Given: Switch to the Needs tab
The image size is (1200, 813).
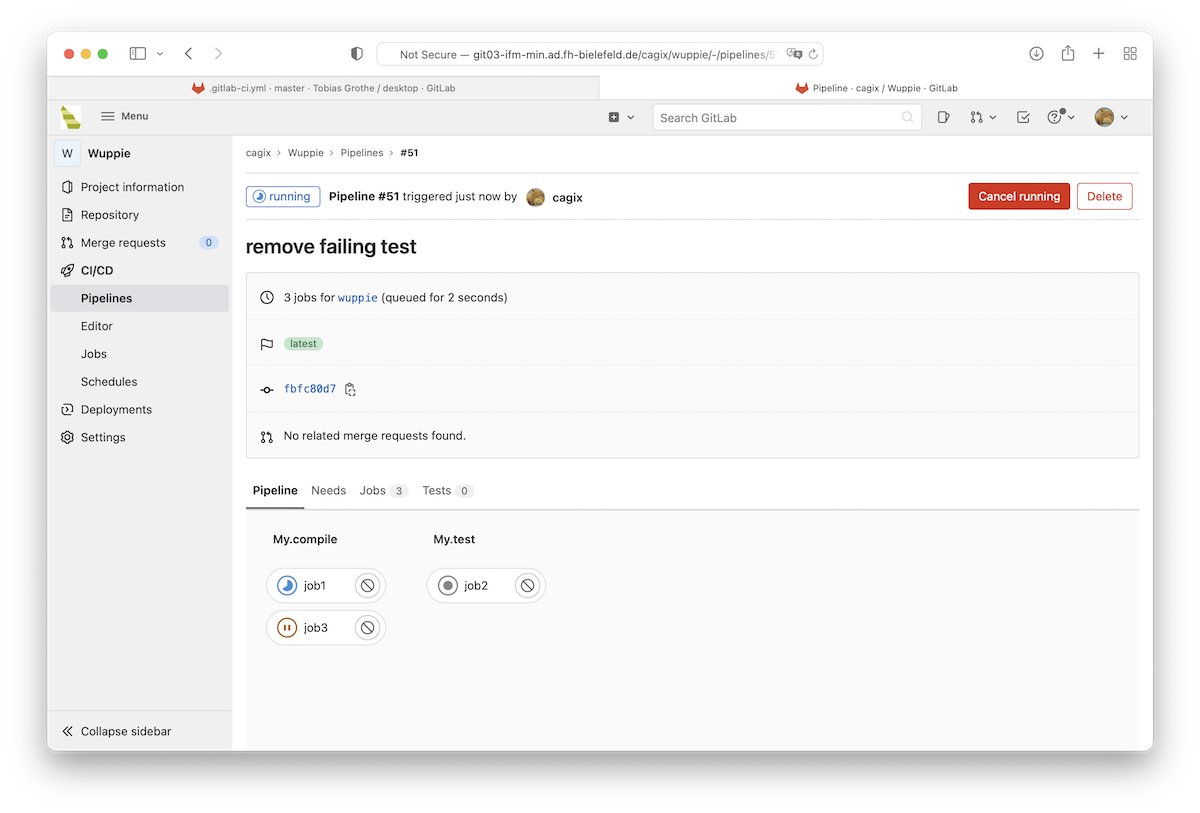Looking at the screenshot, I should (328, 491).
